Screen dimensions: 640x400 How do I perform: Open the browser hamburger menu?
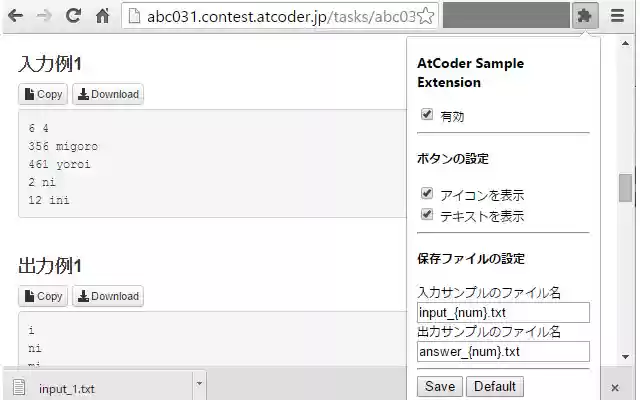pyautogui.click(x=617, y=16)
